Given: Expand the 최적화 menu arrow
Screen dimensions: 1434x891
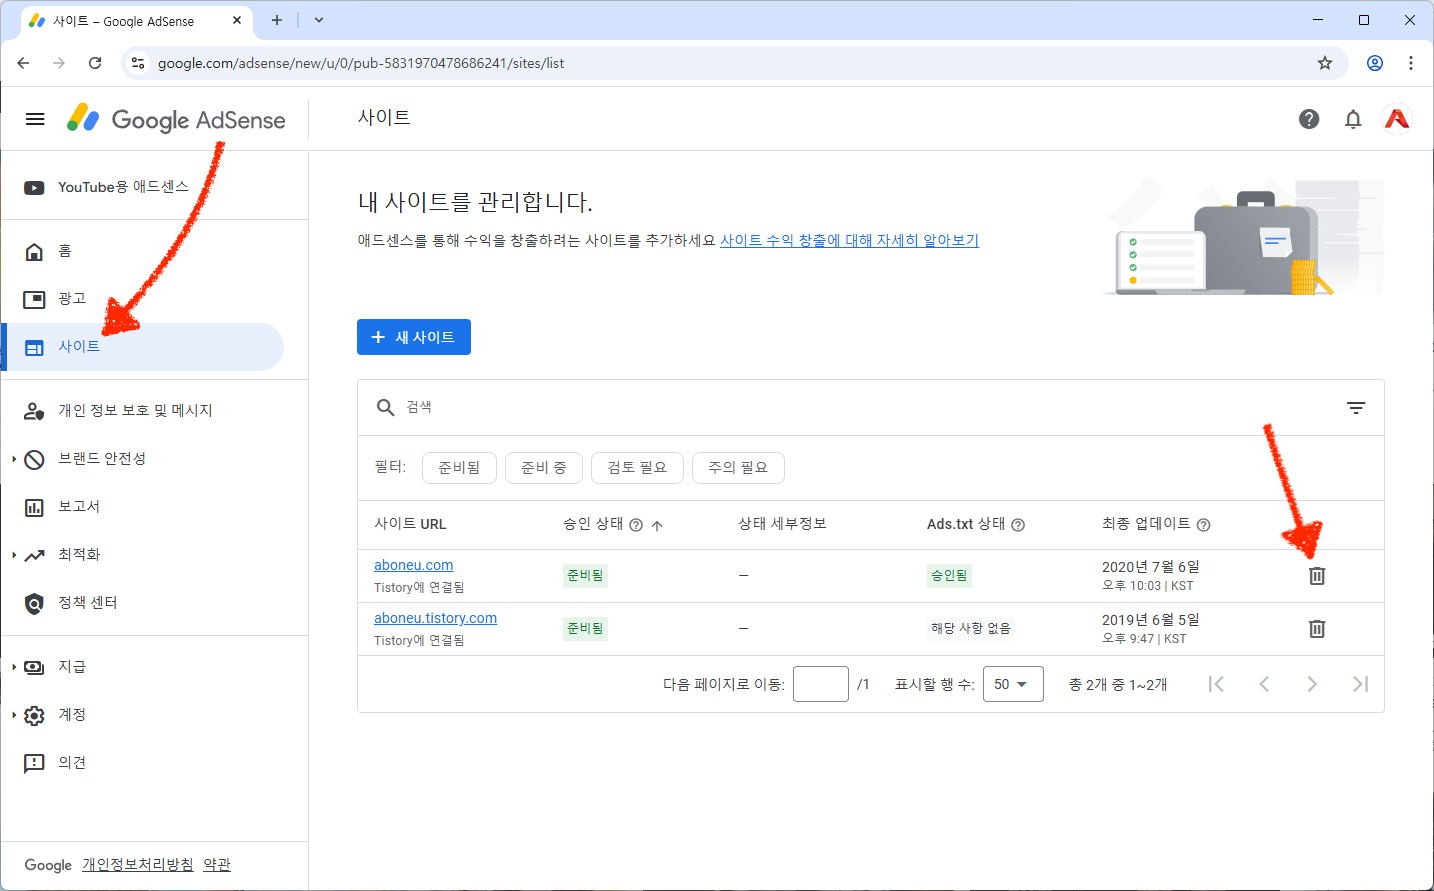Looking at the screenshot, I should pyautogui.click(x=14, y=555).
